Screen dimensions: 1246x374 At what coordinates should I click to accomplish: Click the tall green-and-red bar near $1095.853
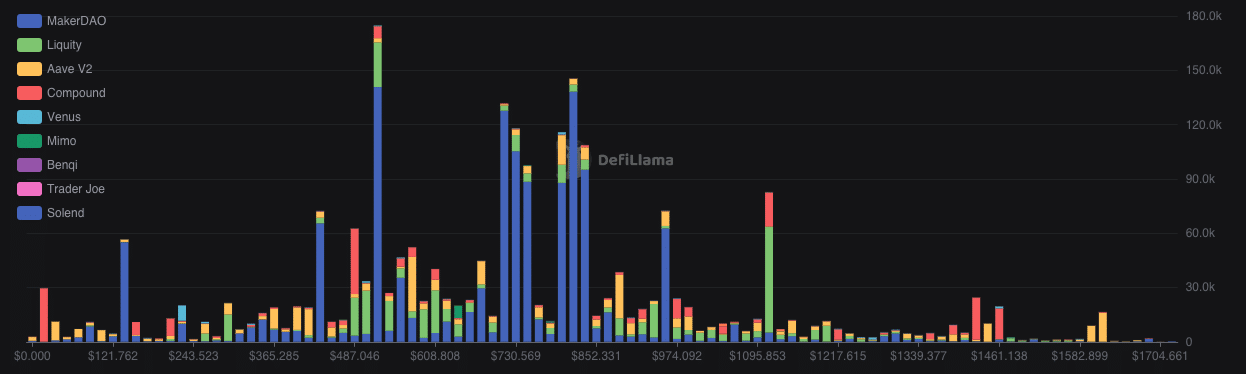click(769, 267)
